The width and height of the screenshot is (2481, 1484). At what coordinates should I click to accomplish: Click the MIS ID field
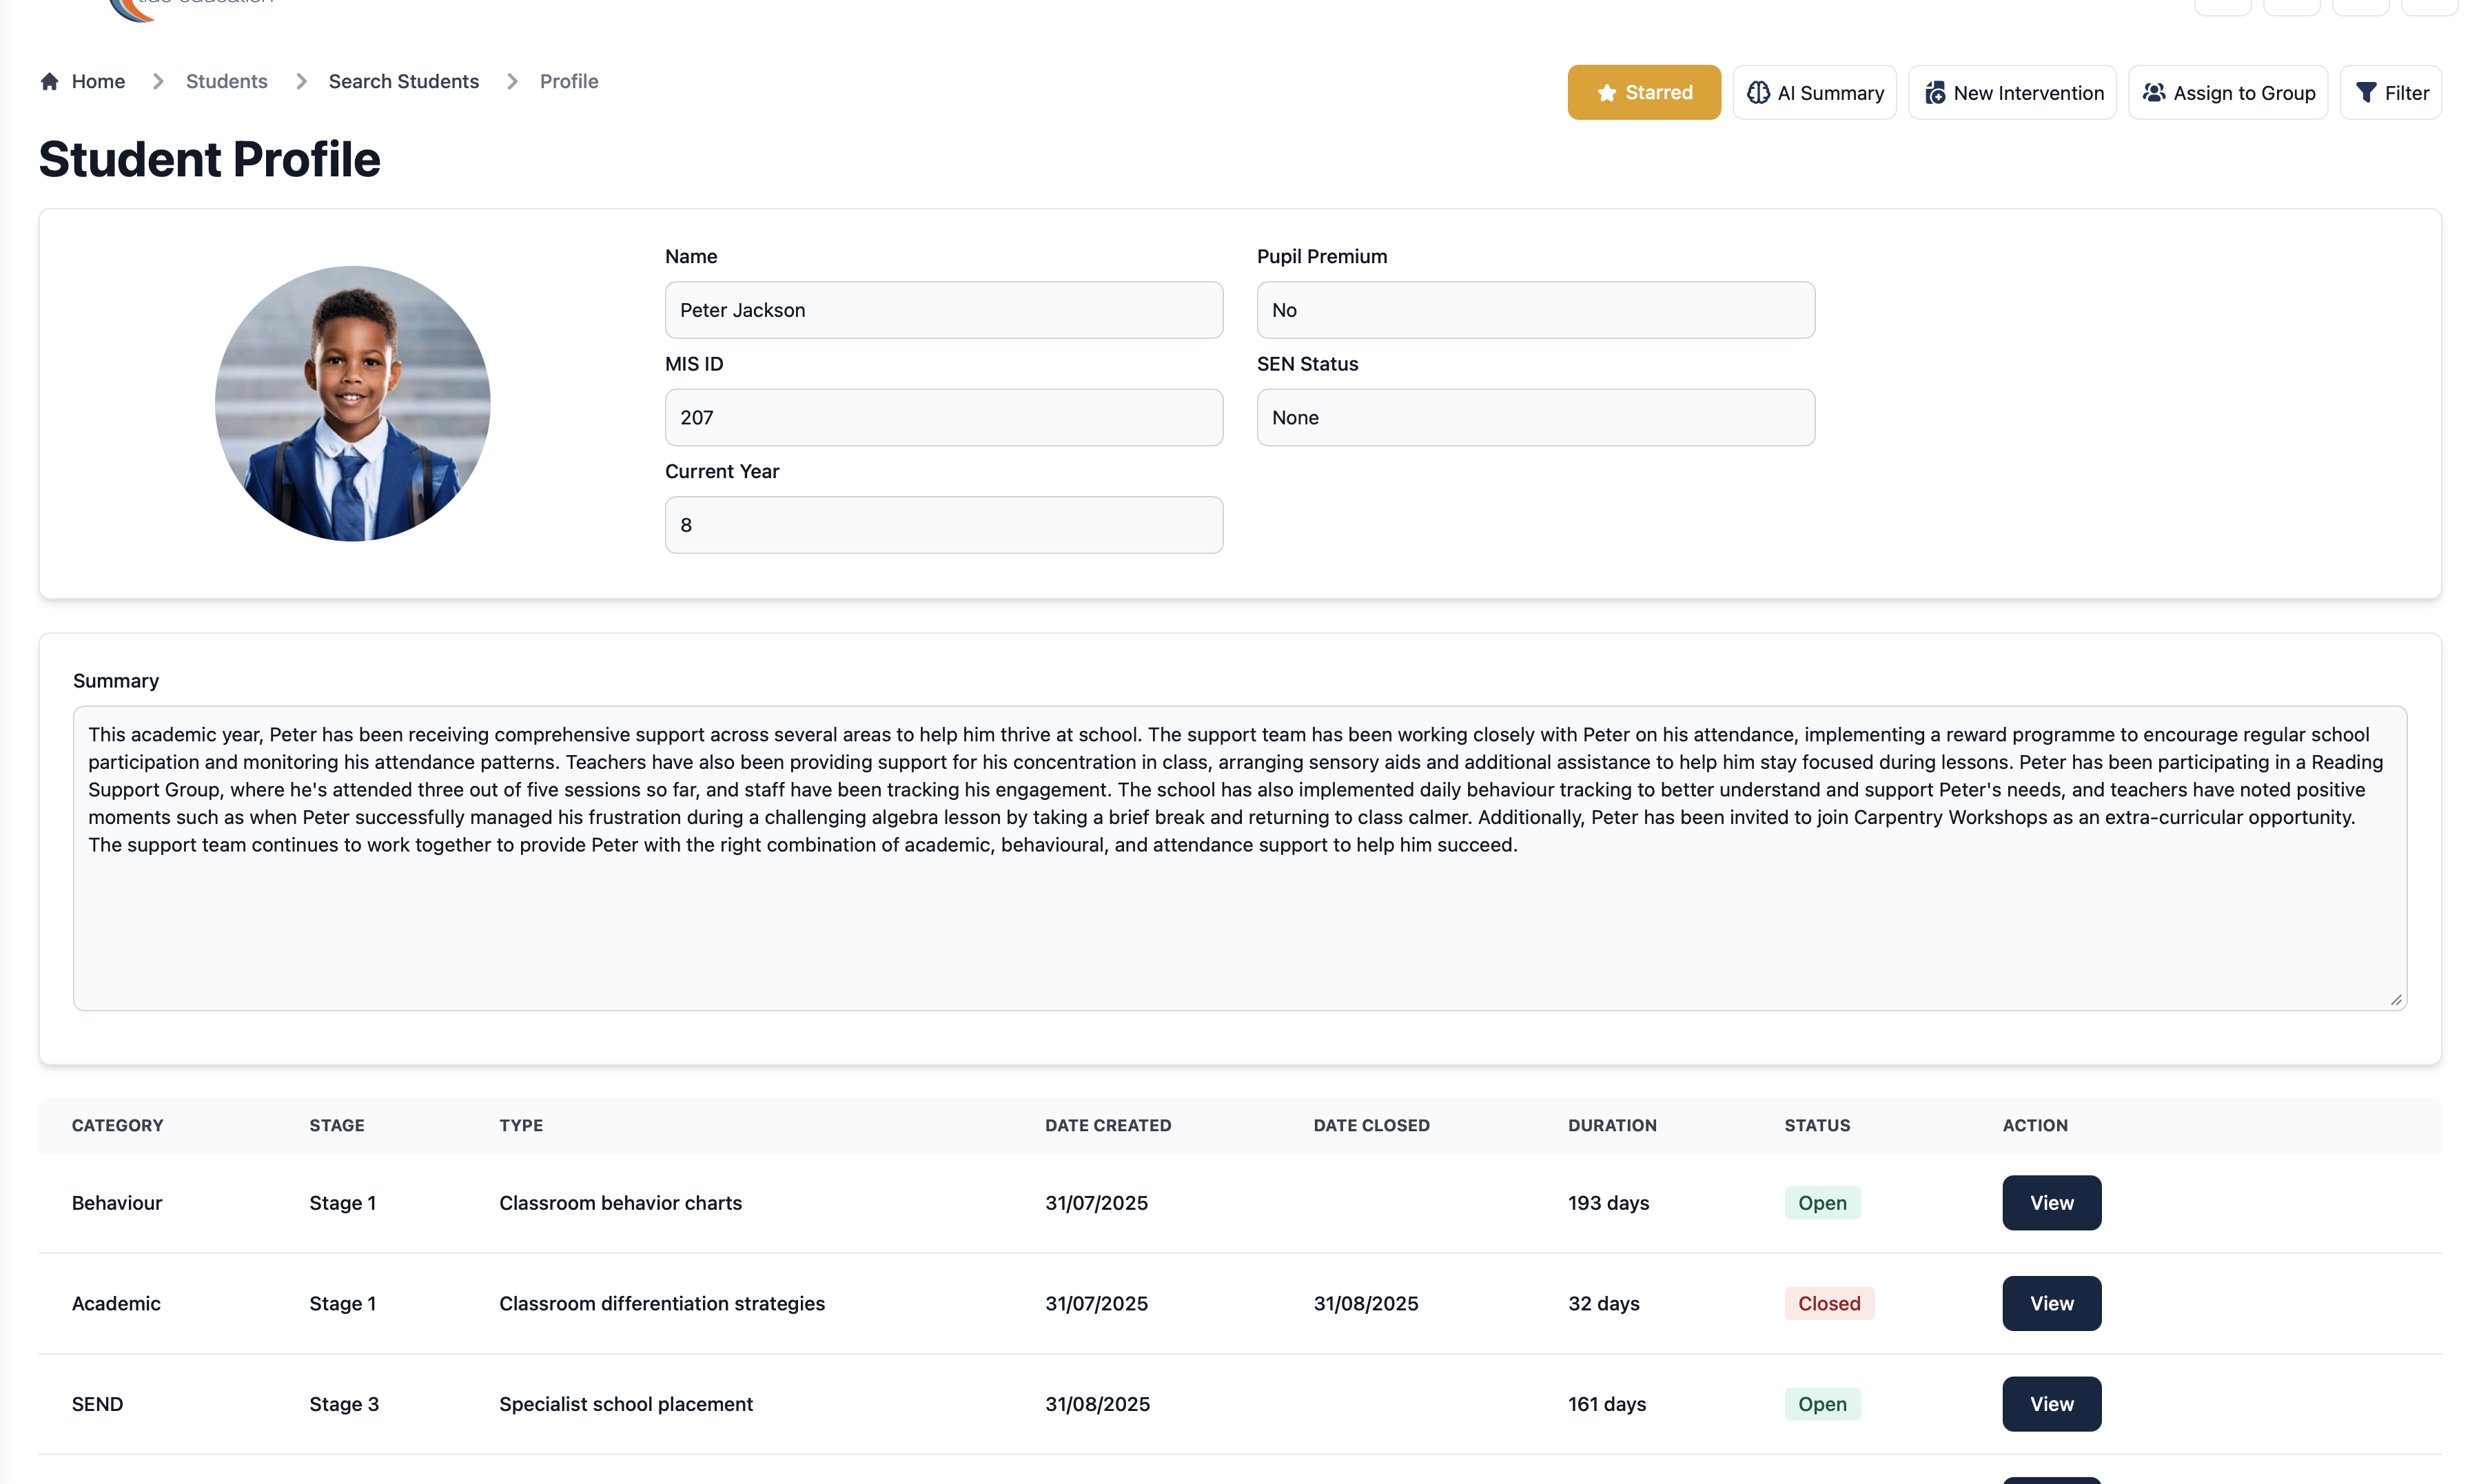coord(942,418)
